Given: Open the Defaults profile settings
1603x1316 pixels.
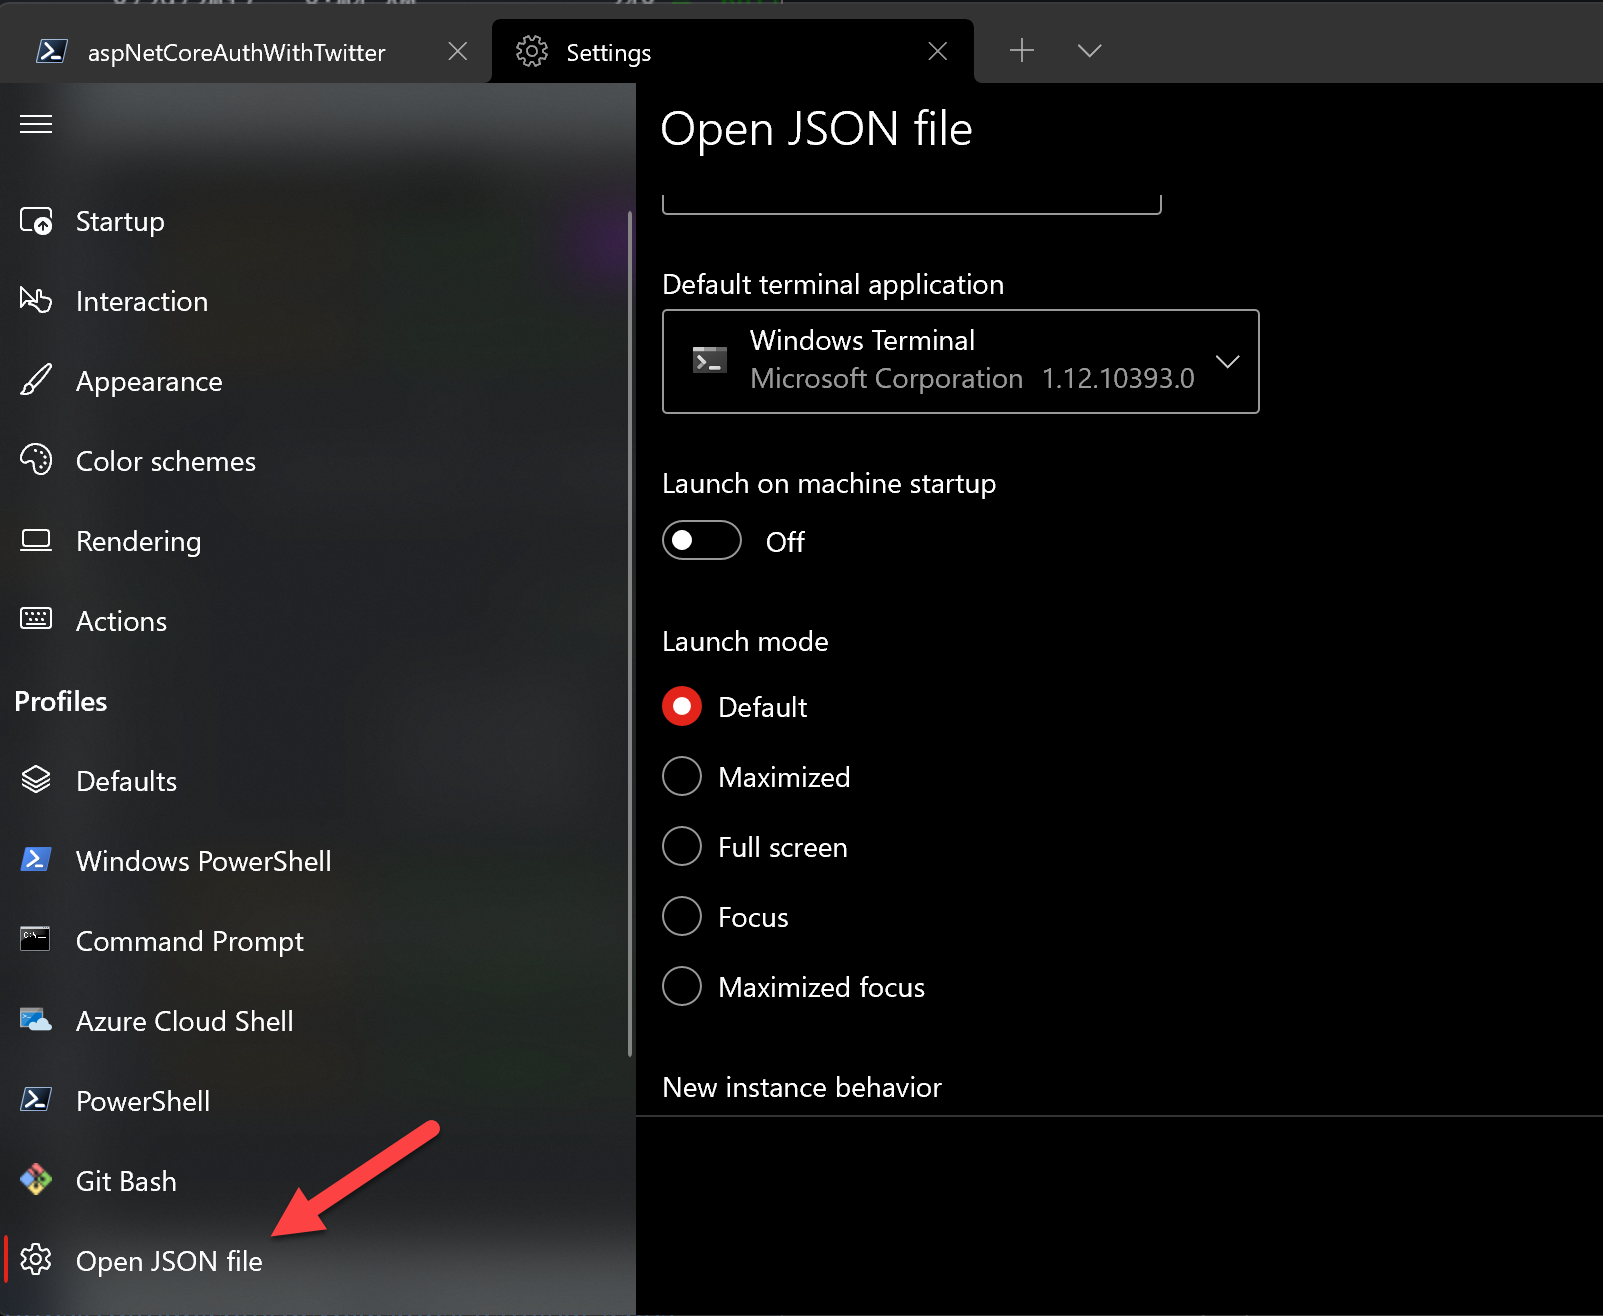Looking at the screenshot, I should click(x=126, y=781).
